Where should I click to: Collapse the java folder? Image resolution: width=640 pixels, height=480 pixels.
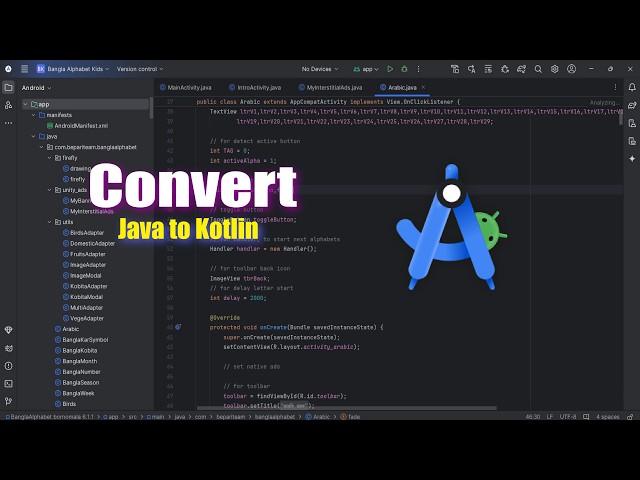33,136
